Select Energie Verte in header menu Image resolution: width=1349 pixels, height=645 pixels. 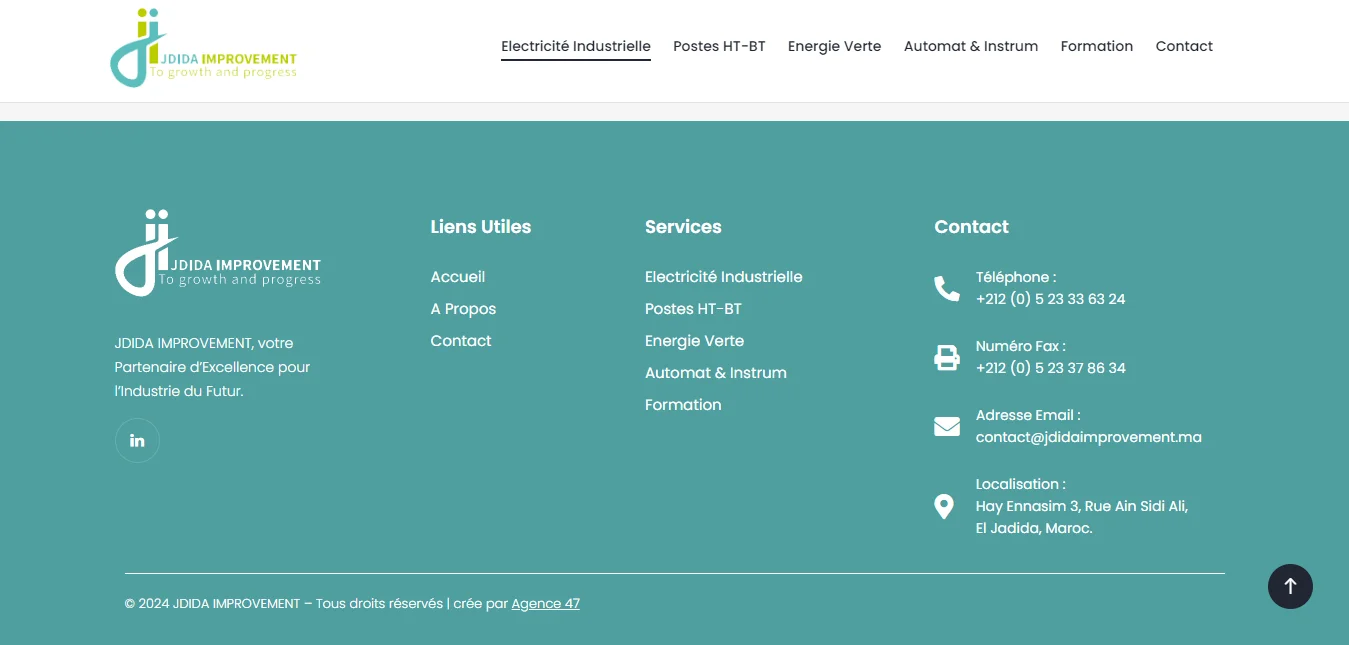point(834,46)
